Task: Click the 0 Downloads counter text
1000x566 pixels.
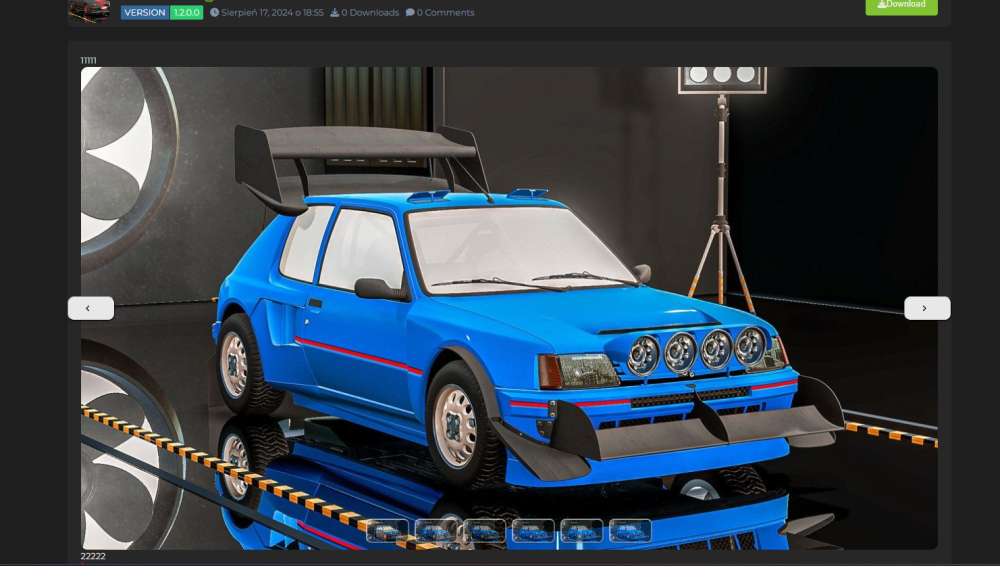Action: 370,13
